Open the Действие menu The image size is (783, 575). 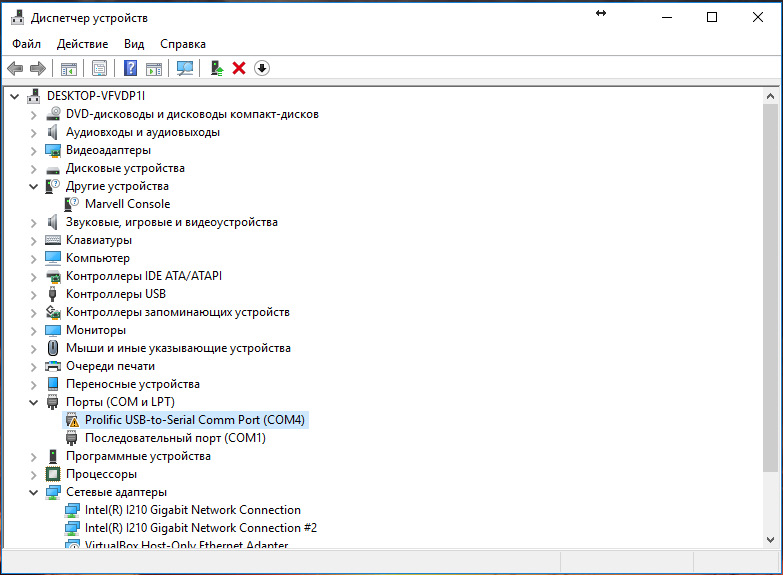point(82,44)
